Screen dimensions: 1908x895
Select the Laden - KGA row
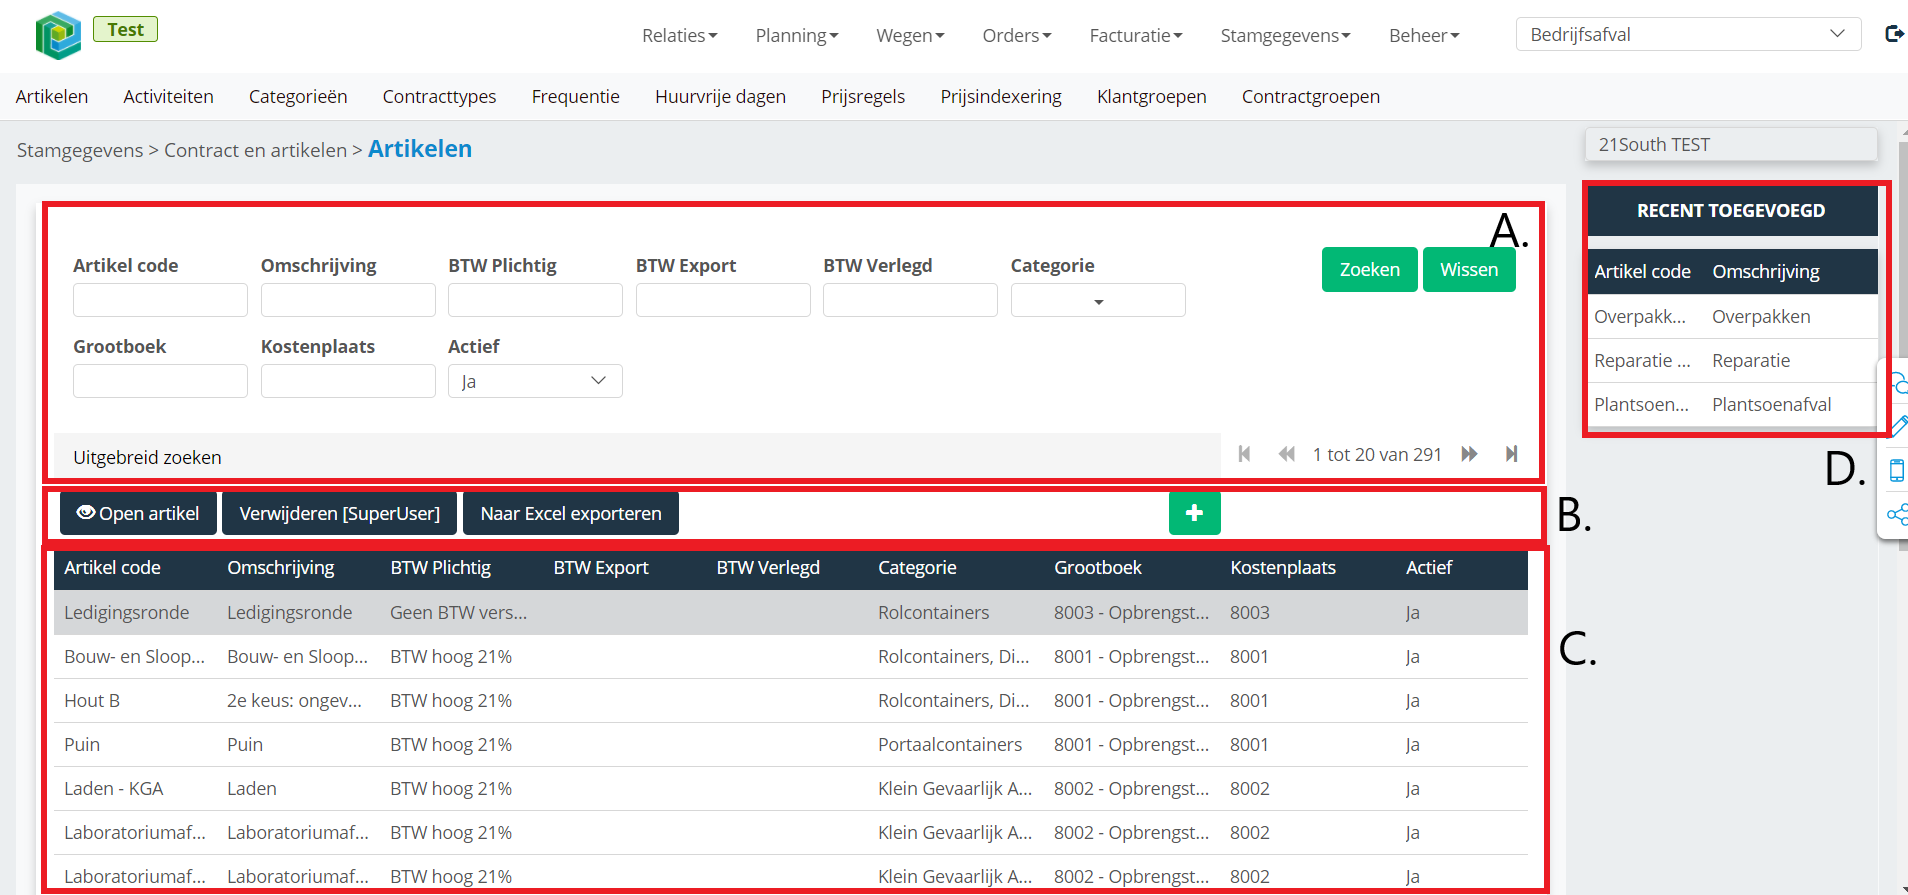click(x=791, y=788)
